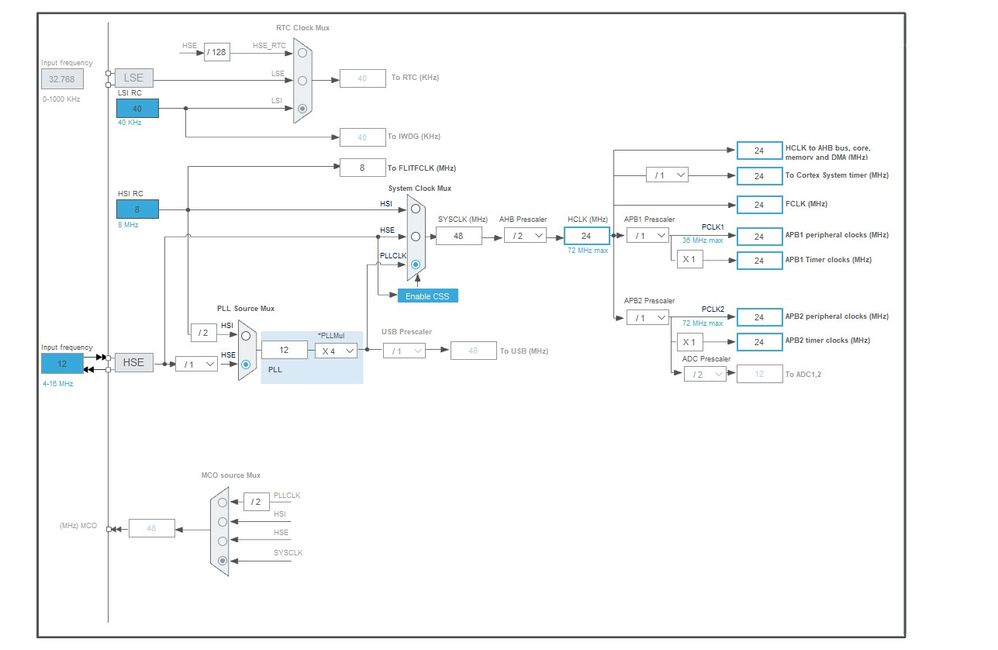Open the USB Prescaler dropdown
The width and height of the screenshot is (998, 650).
point(404,351)
